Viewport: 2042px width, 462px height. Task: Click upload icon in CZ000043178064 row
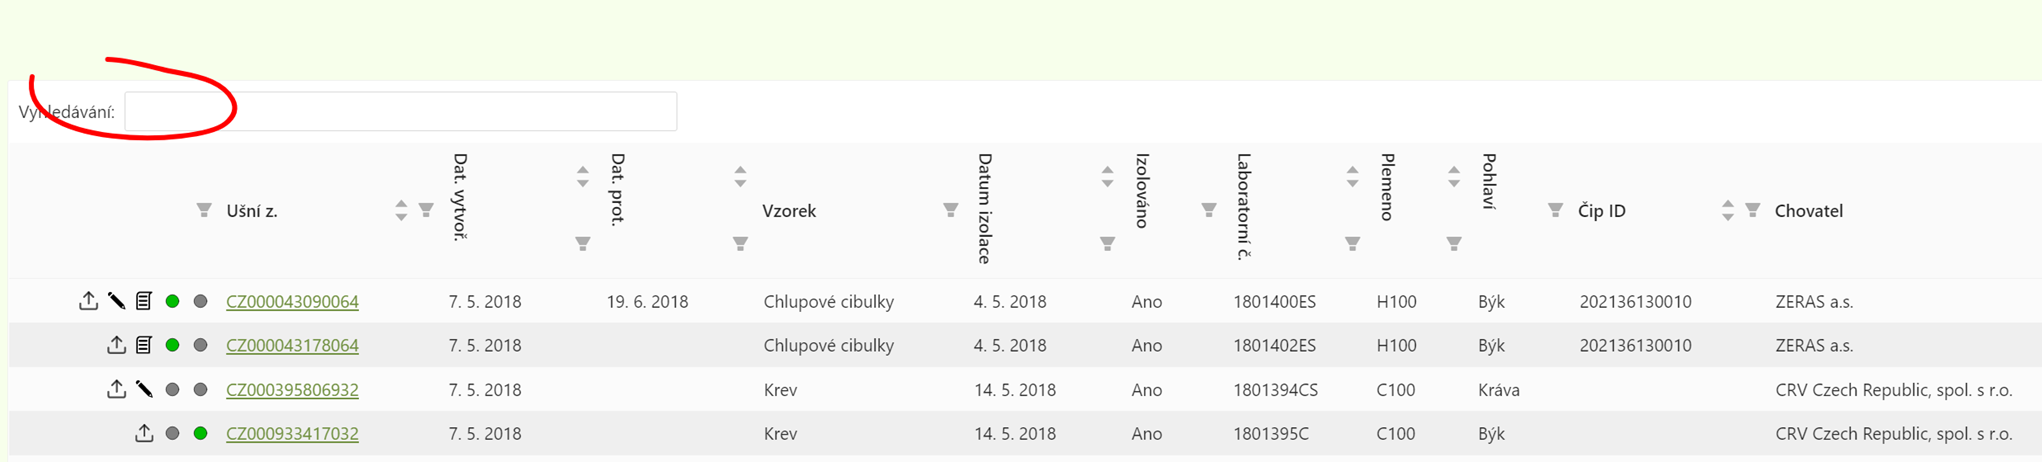tap(116, 345)
